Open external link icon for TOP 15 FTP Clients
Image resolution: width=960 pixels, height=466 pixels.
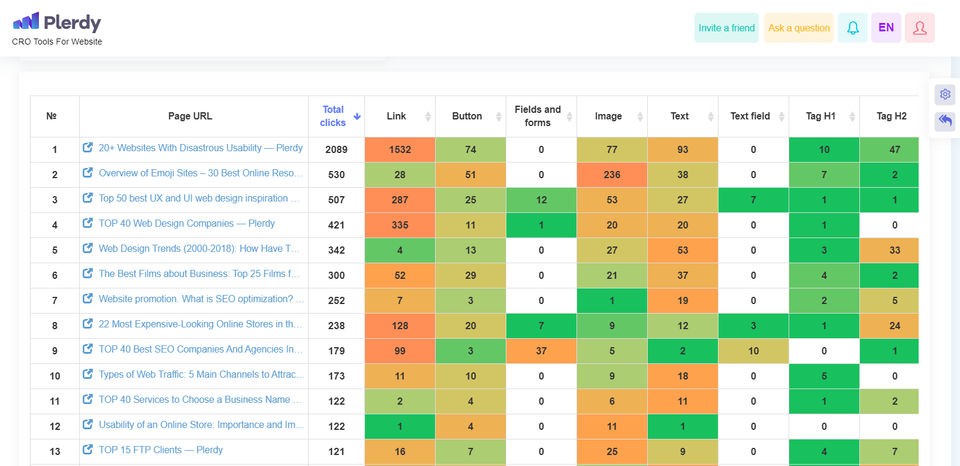tap(88, 451)
